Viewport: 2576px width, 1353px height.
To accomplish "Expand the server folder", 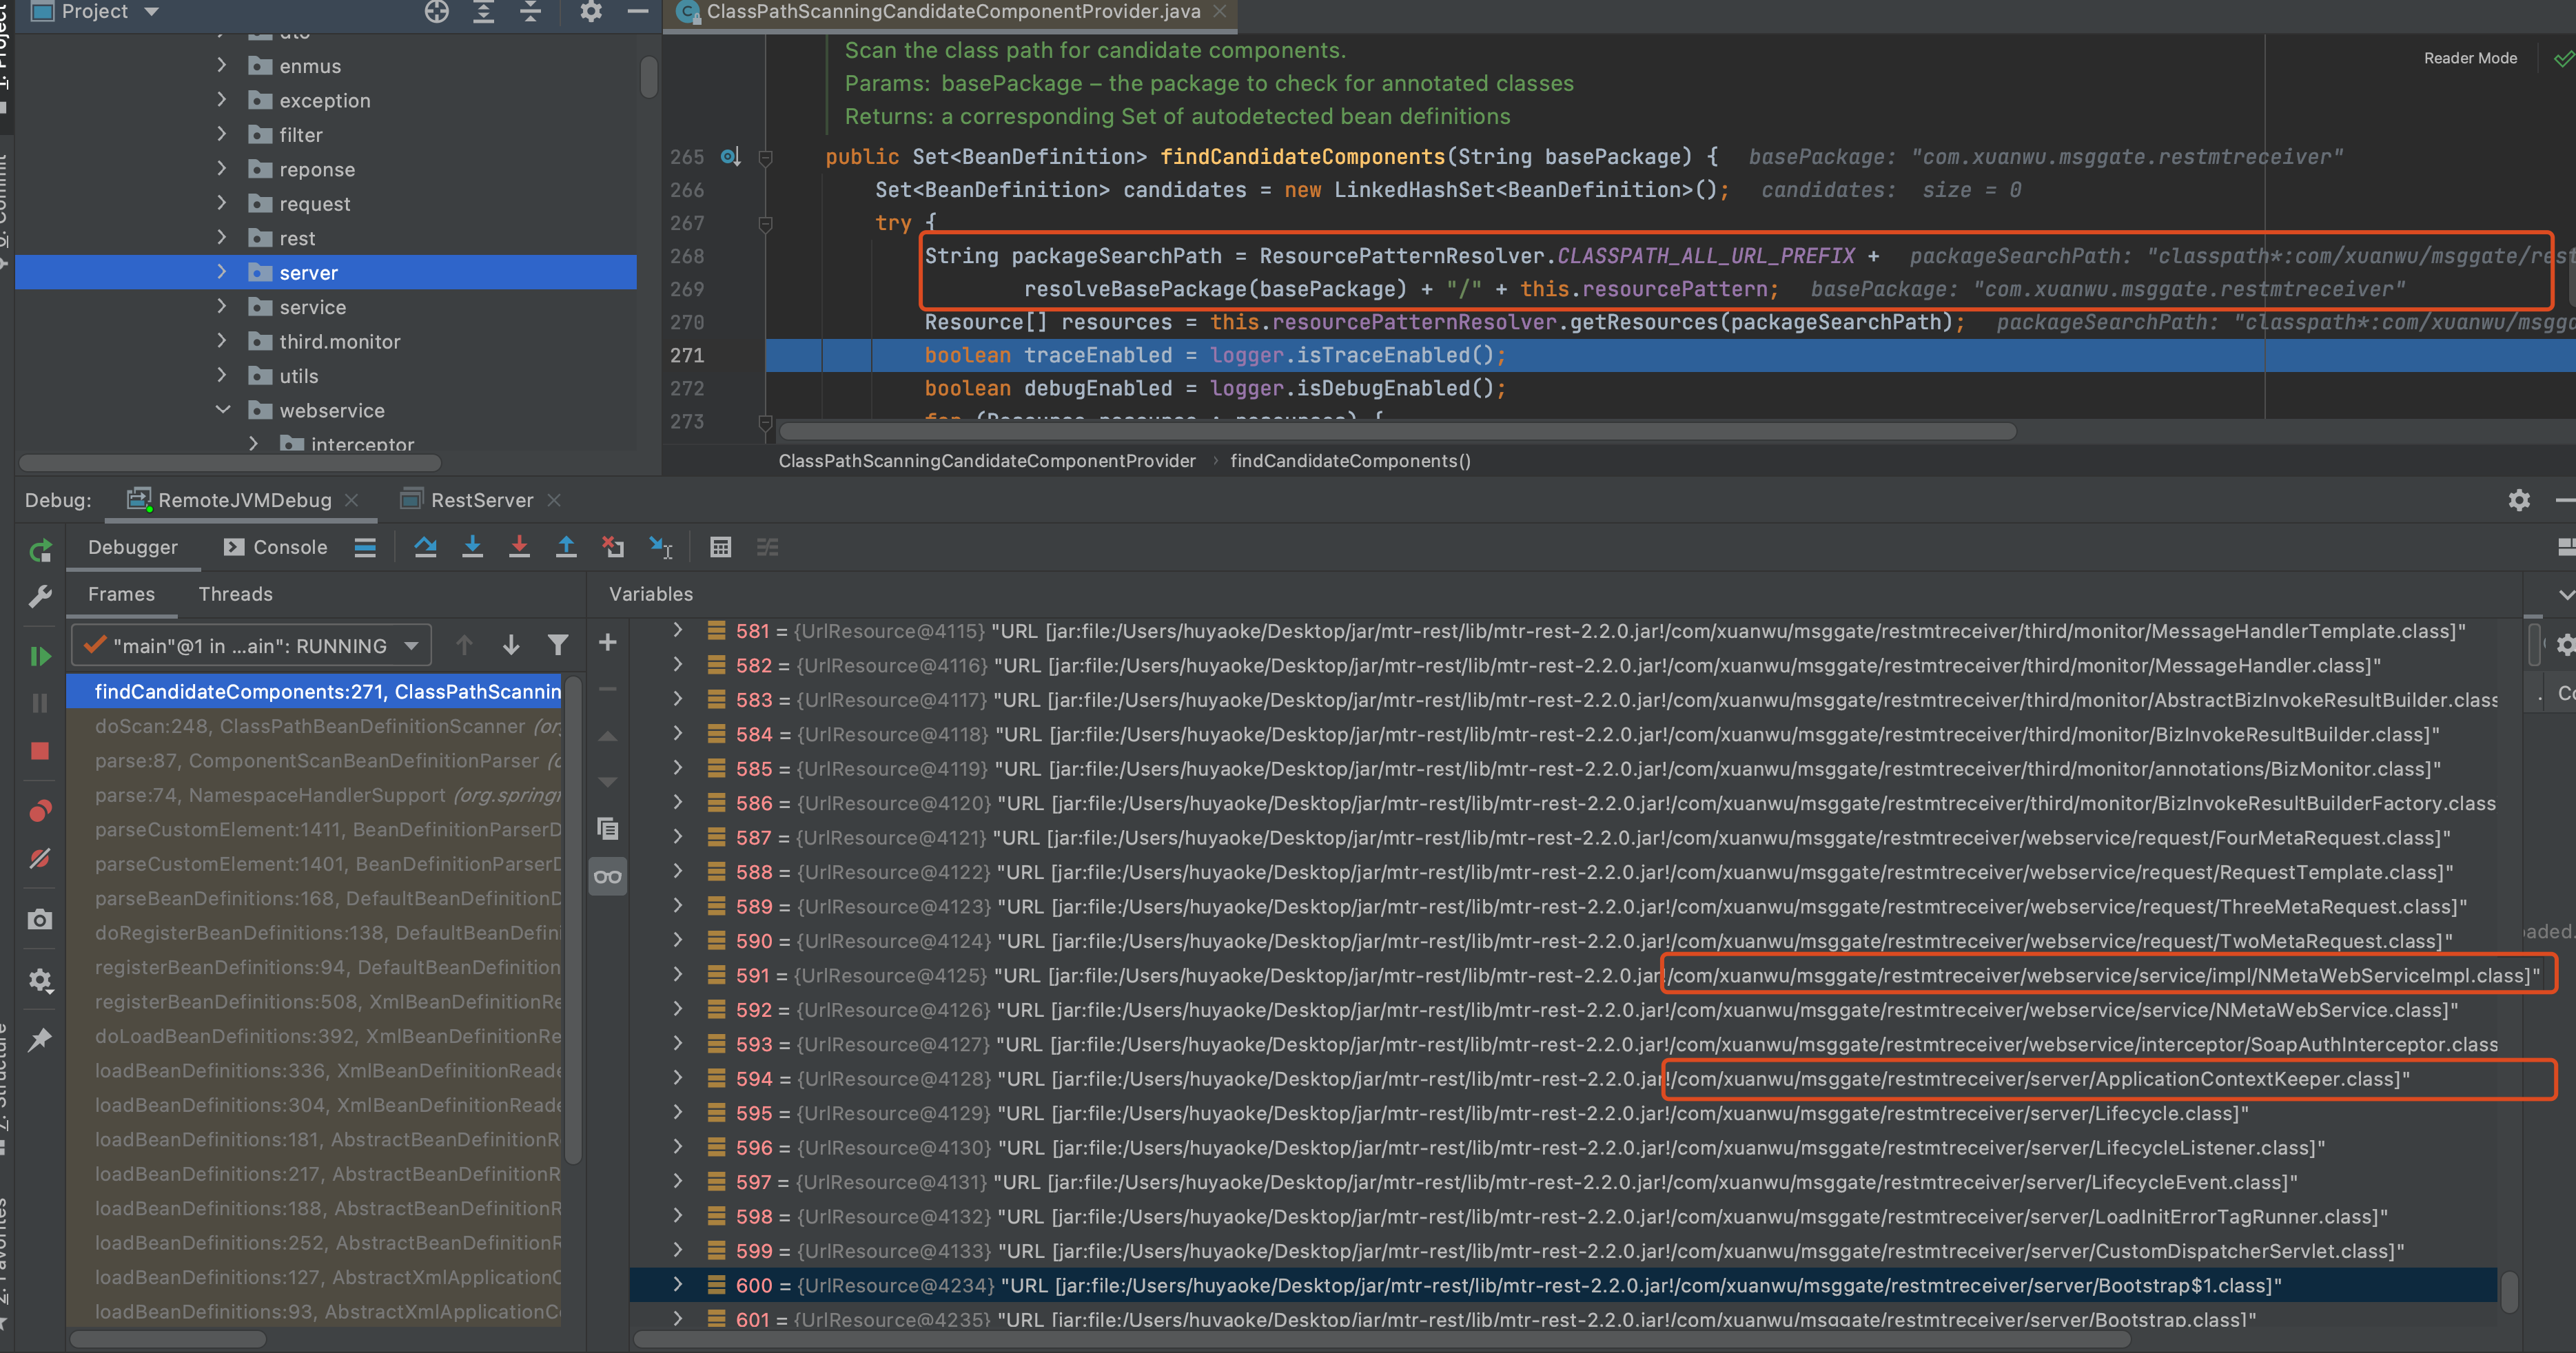I will (x=222, y=272).
